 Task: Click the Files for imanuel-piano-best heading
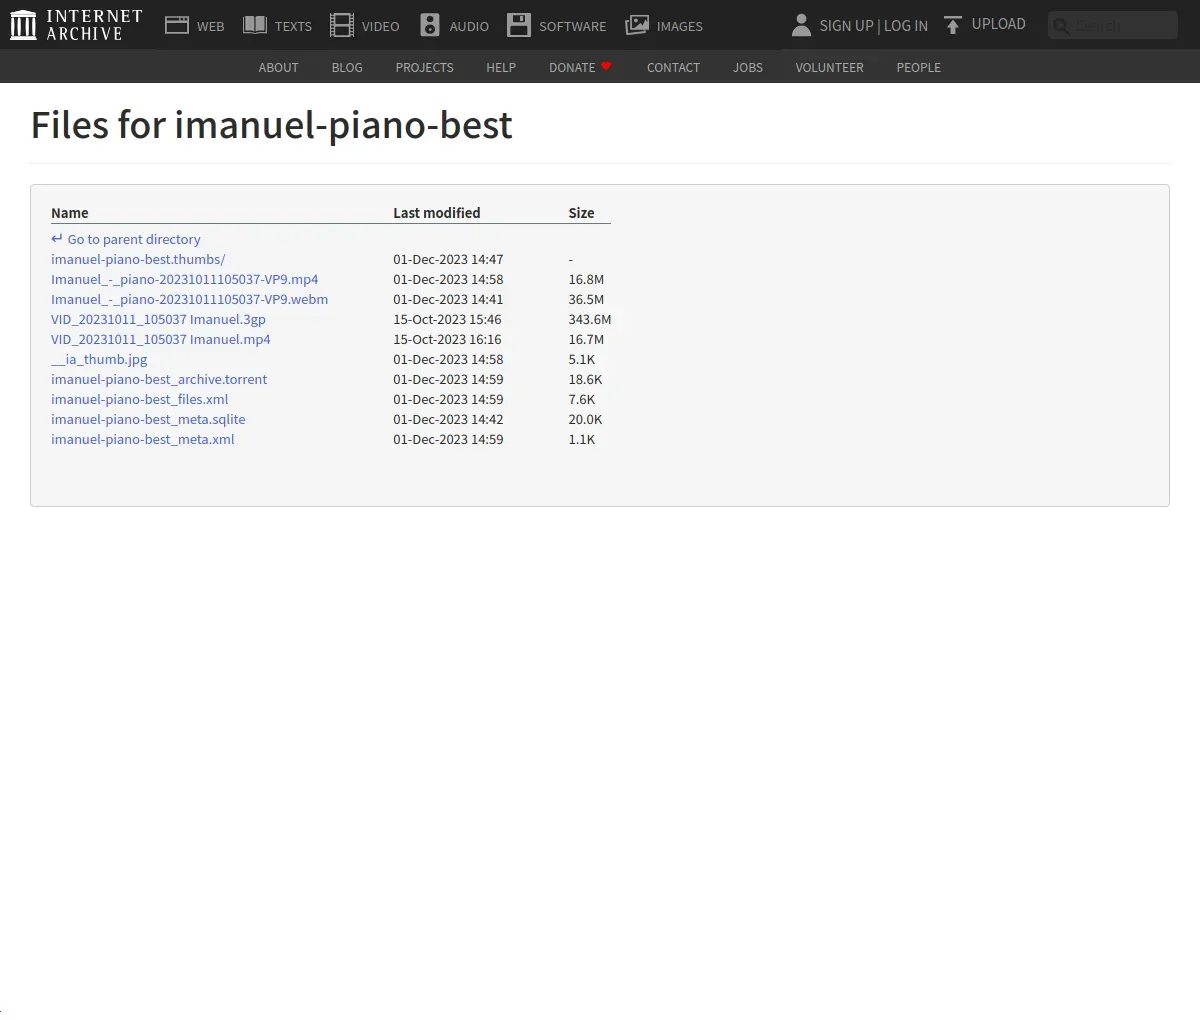click(272, 126)
